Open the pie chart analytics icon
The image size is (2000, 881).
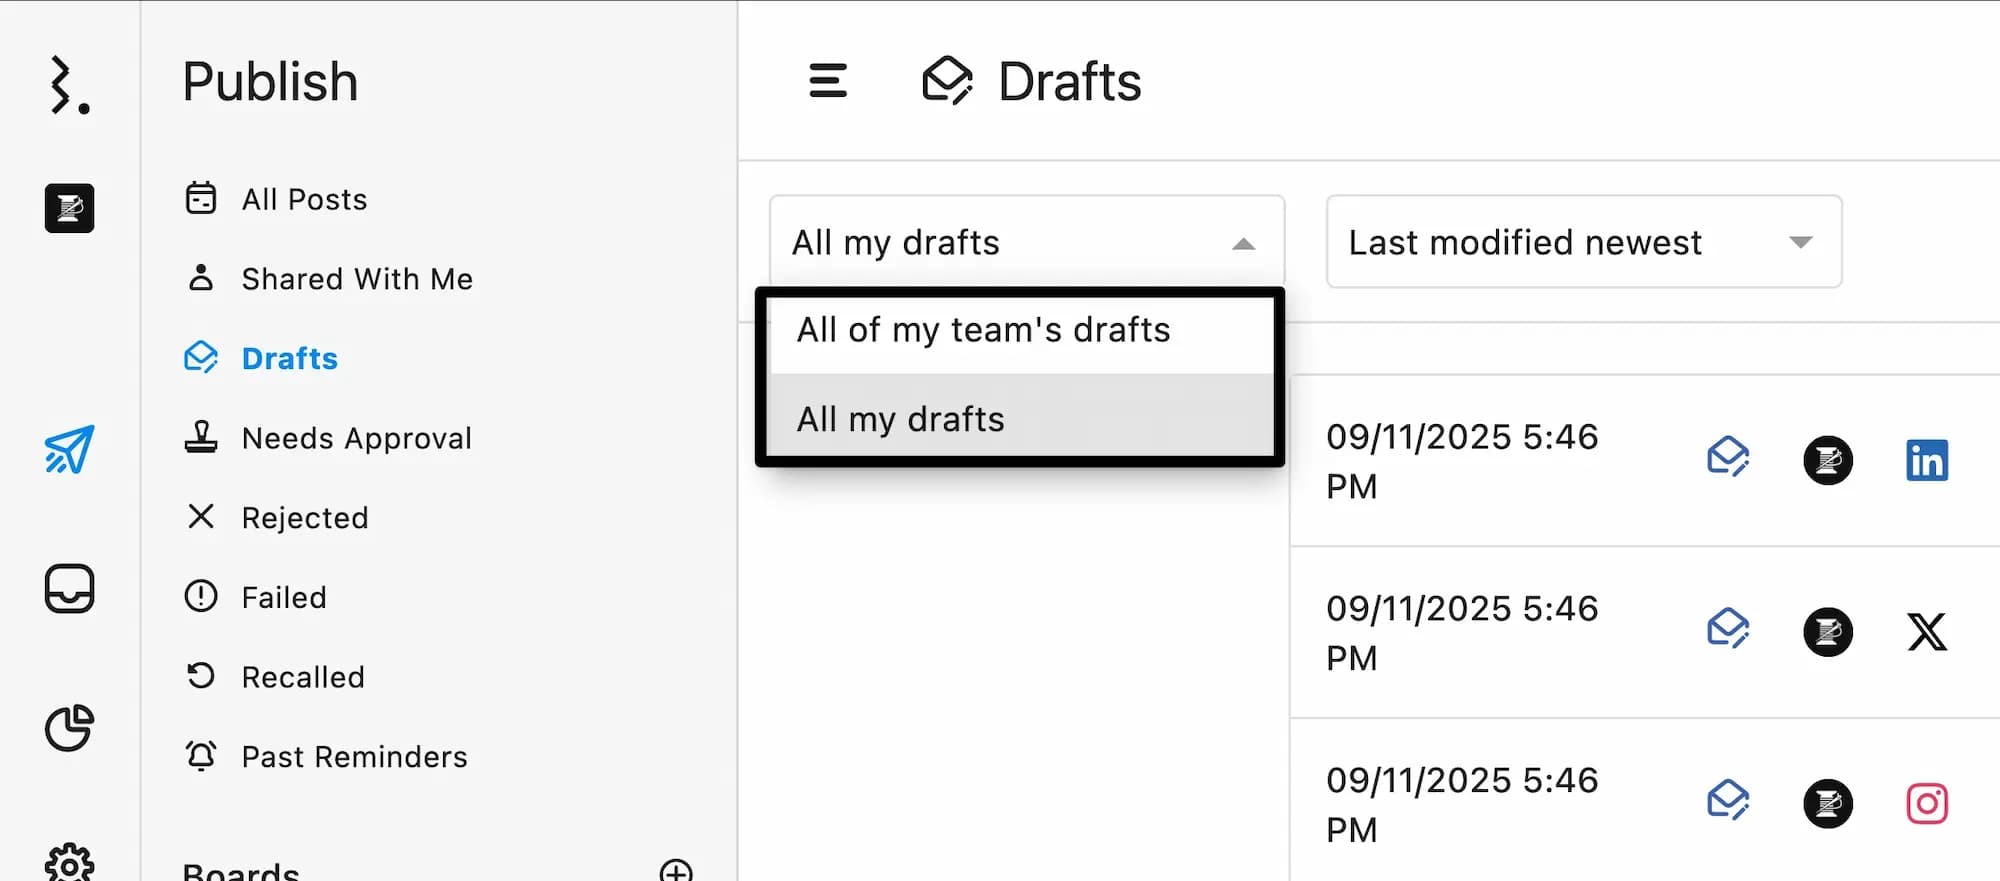tap(69, 727)
